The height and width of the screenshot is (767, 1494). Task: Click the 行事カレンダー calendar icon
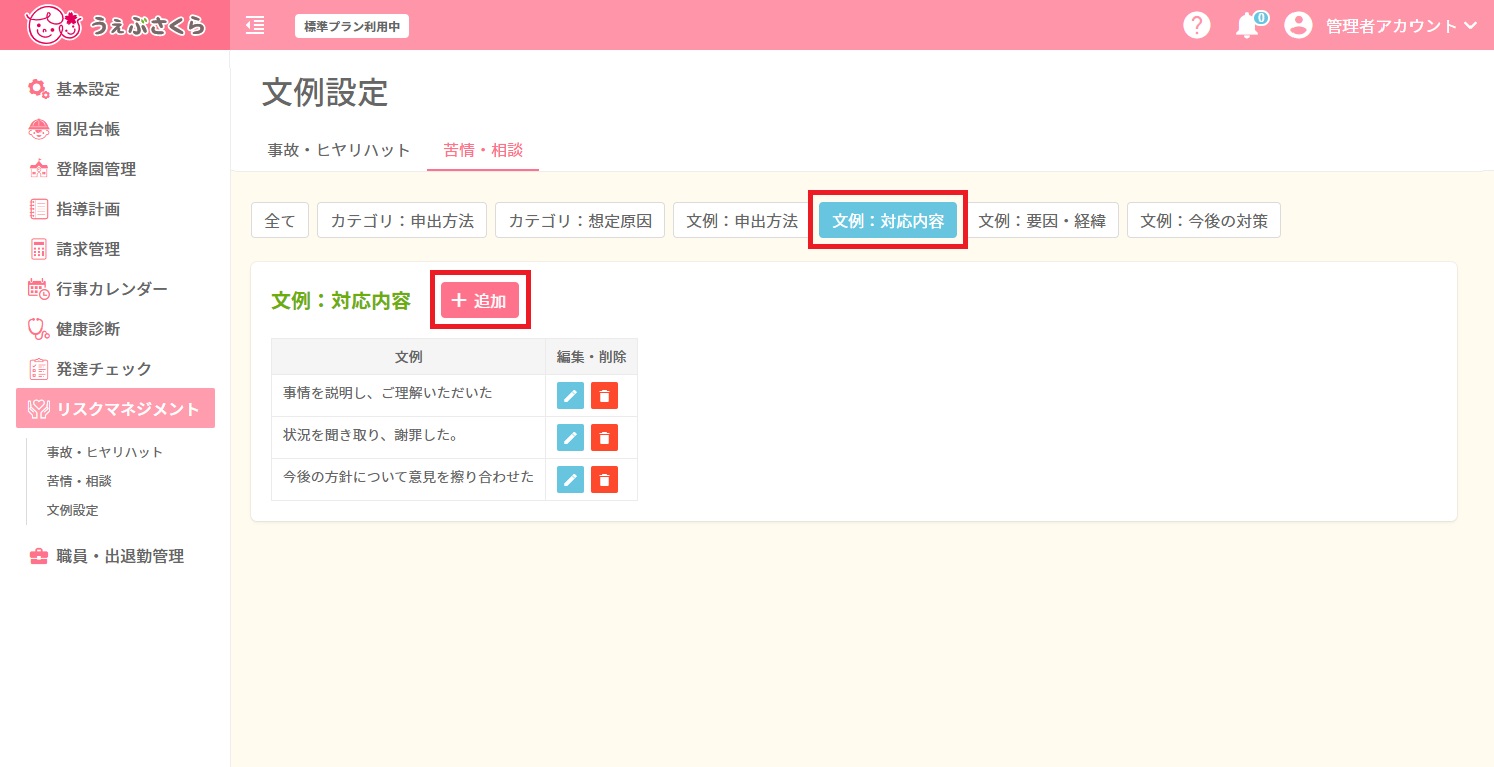click(x=38, y=289)
